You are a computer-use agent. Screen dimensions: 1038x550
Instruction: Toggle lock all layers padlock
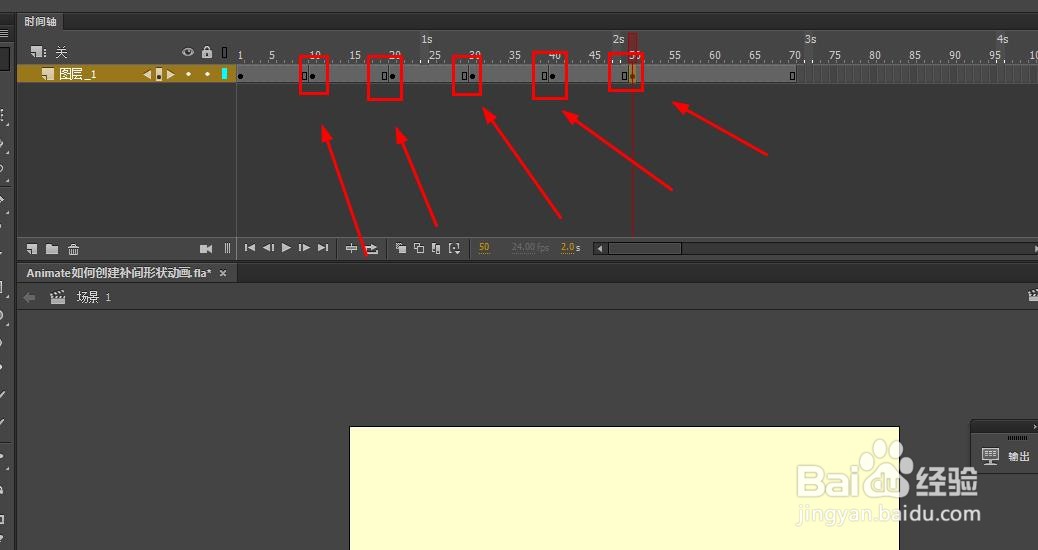(207, 52)
